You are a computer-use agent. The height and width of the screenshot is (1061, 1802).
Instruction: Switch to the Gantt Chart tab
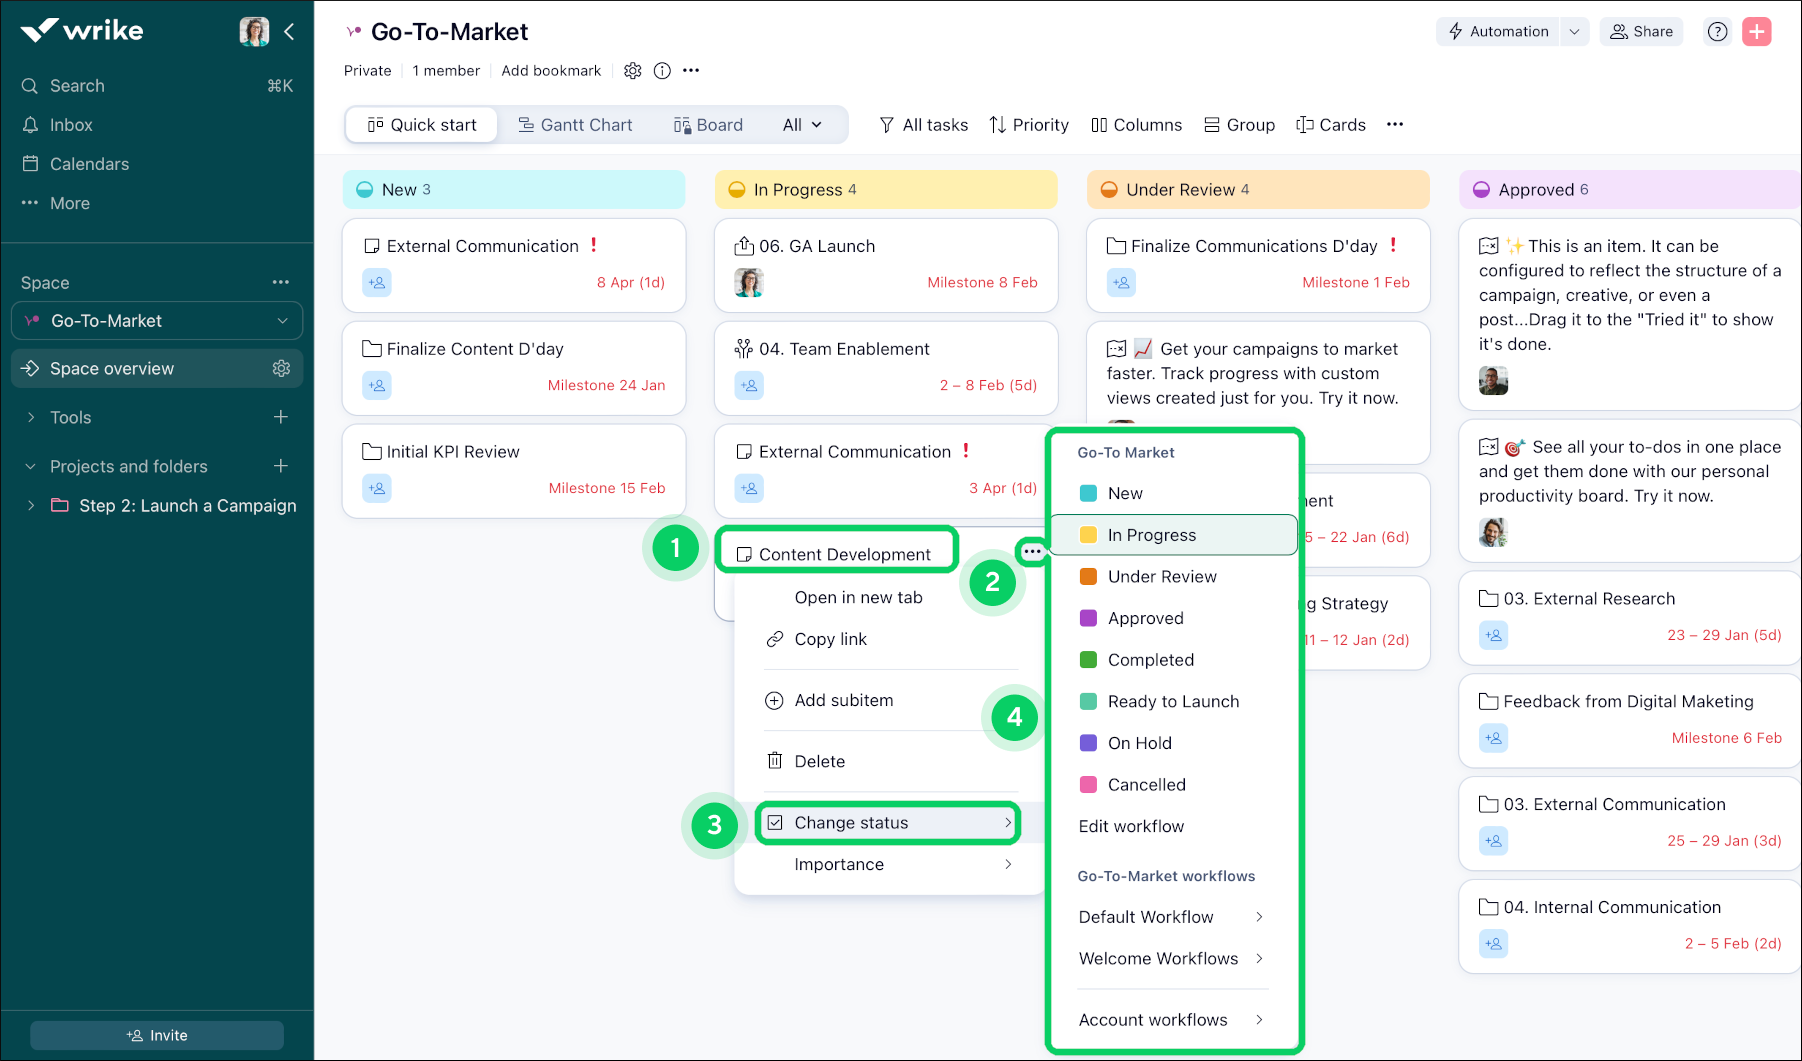[575, 125]
